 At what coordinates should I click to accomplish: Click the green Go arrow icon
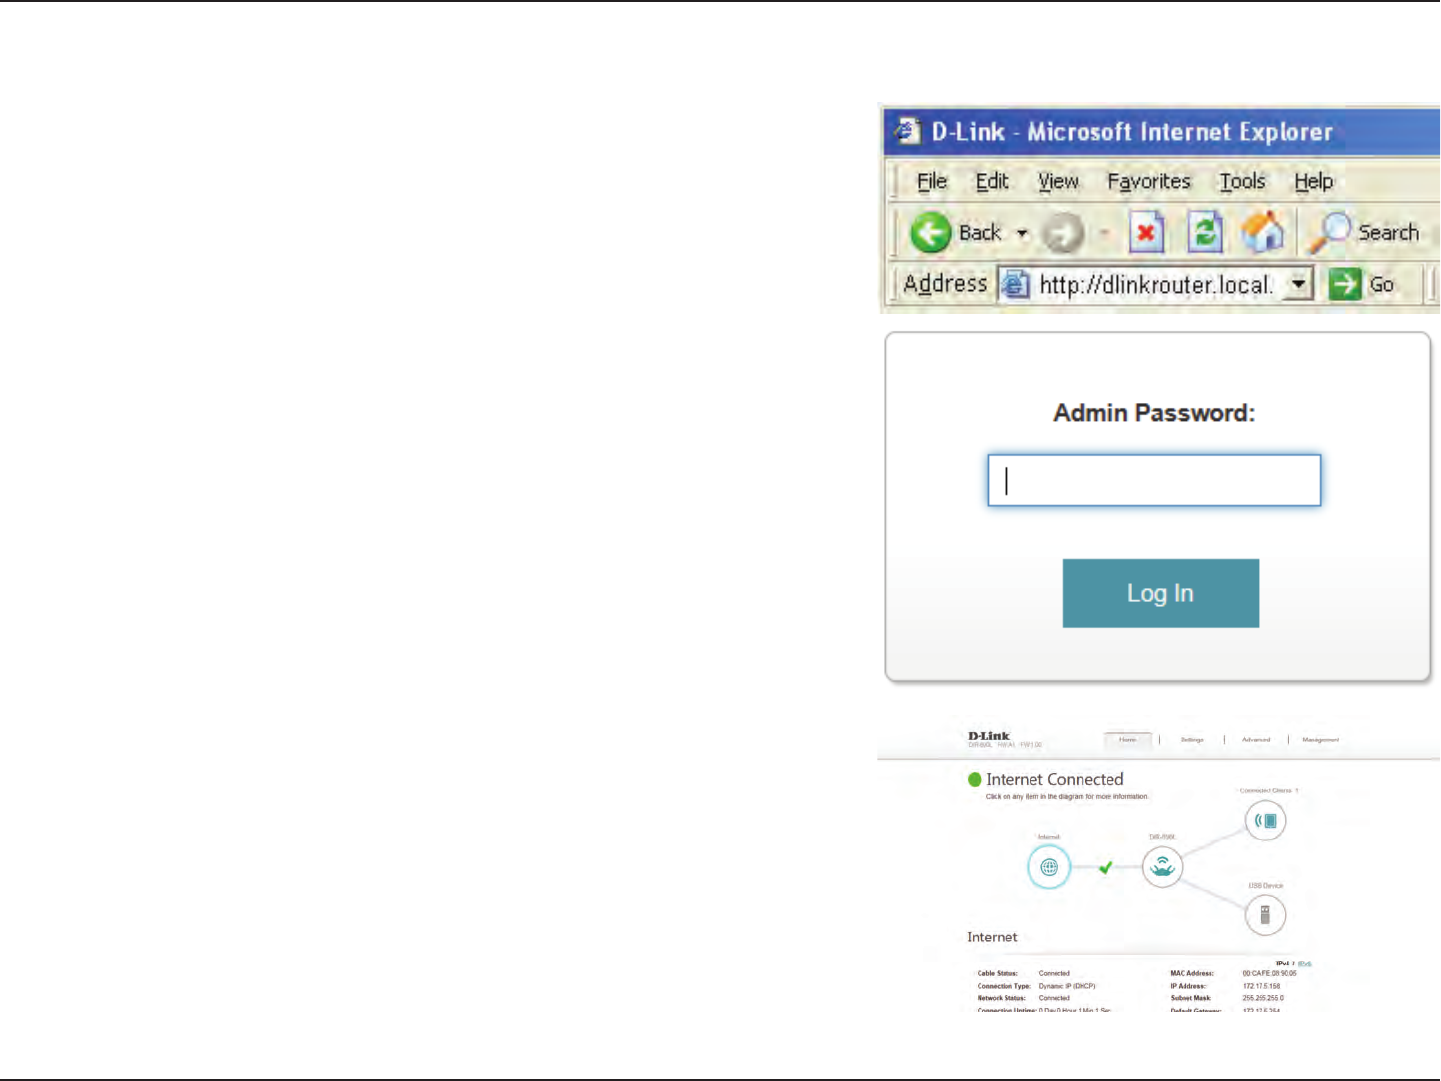[x=1345, y=284]
